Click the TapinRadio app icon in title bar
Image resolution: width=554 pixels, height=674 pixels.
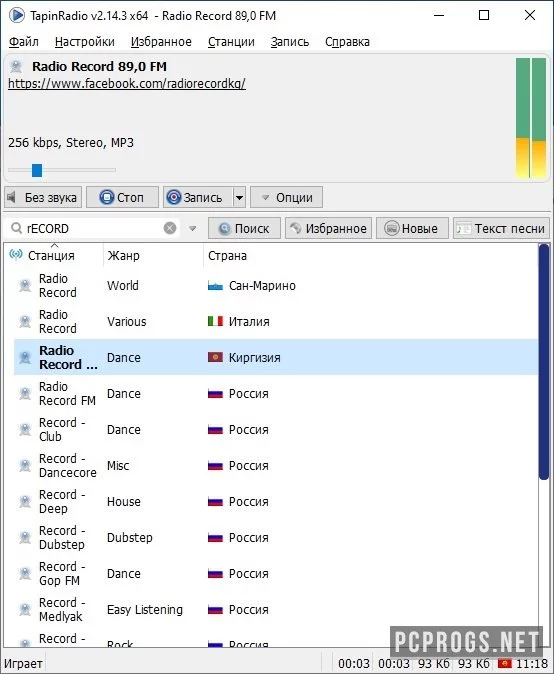[x=17, y=15]
